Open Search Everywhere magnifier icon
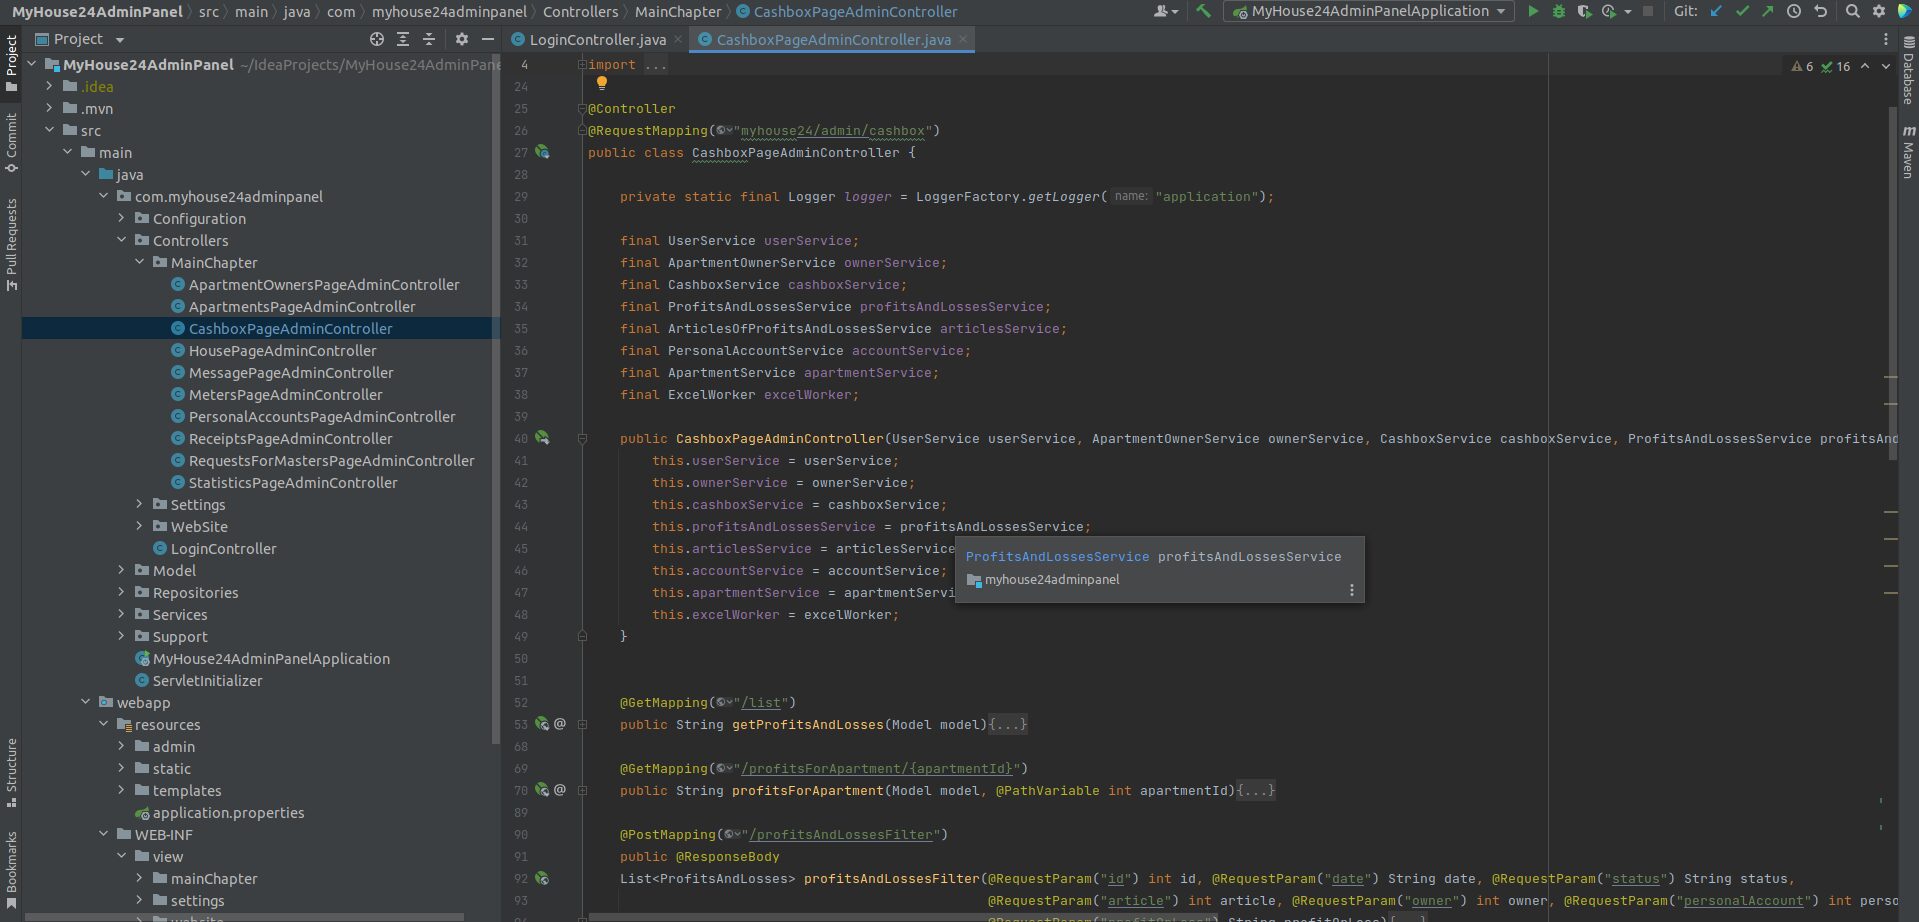1919x922 pixels. [1852, 11]
